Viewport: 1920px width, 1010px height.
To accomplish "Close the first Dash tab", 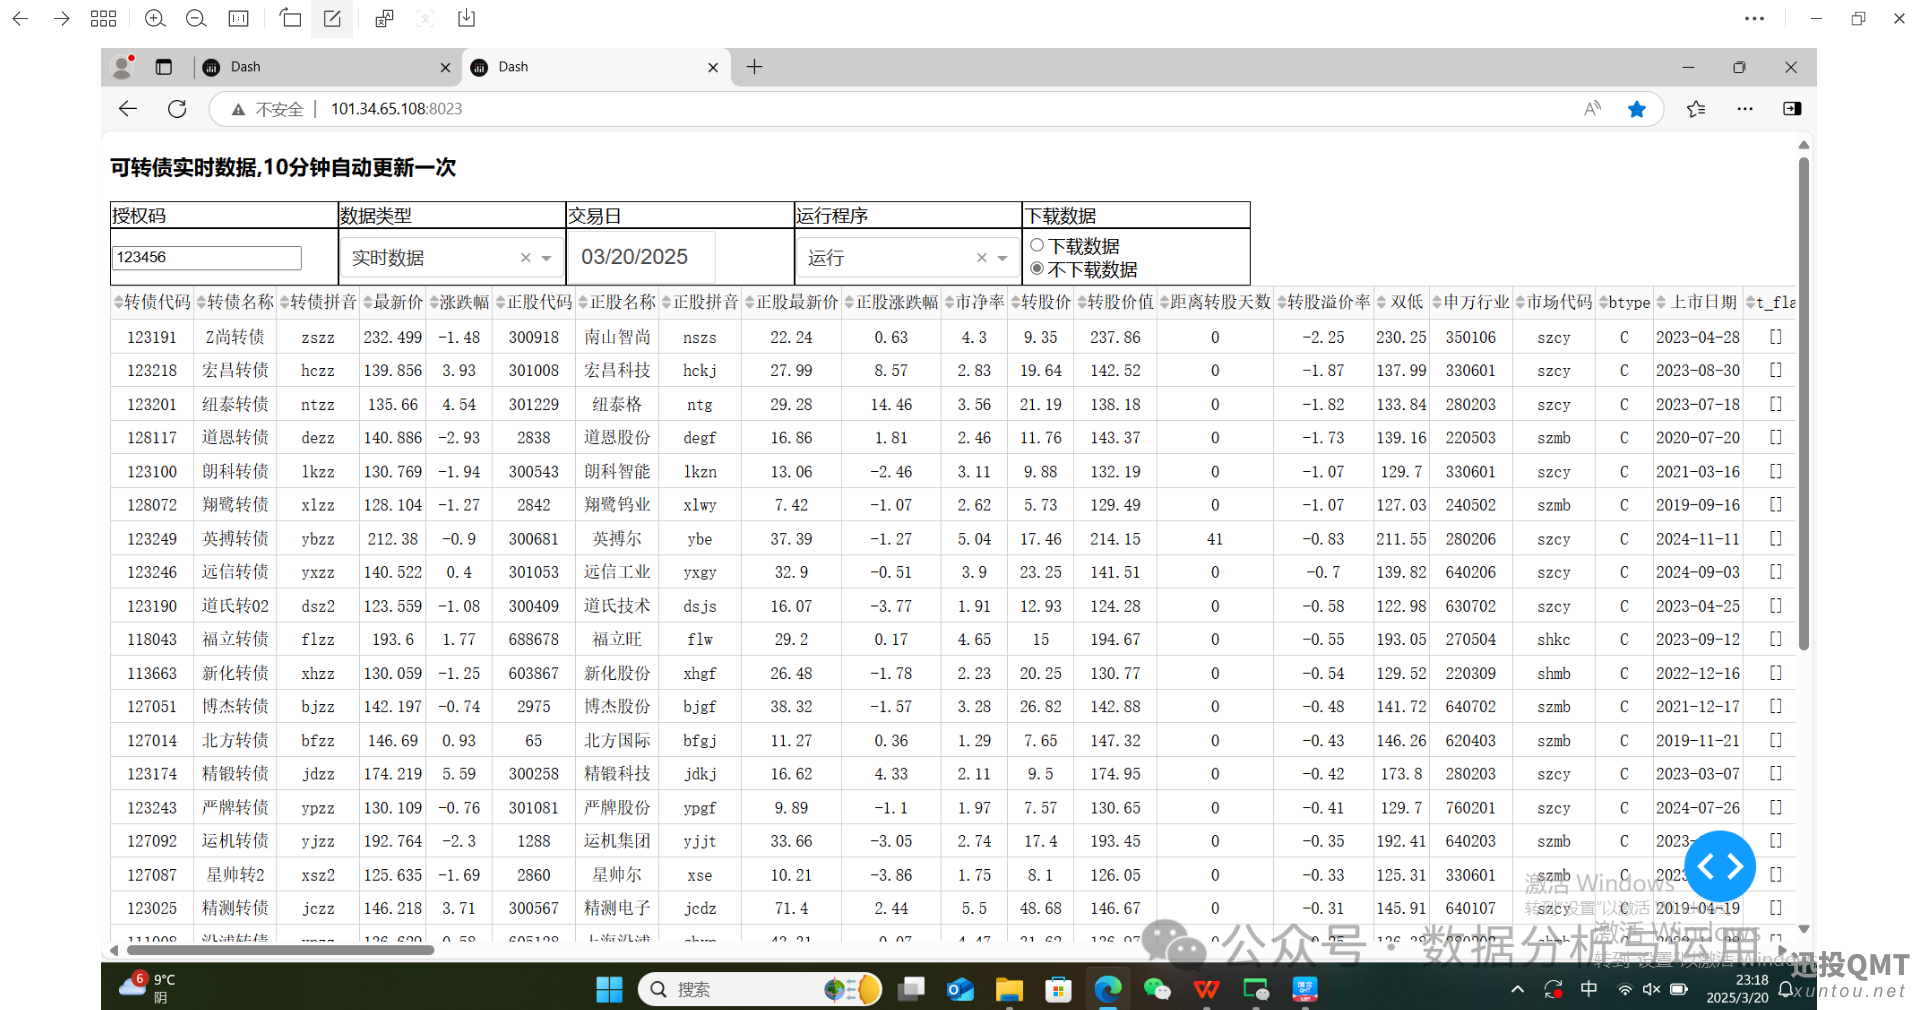I will (x=445, y=67).
